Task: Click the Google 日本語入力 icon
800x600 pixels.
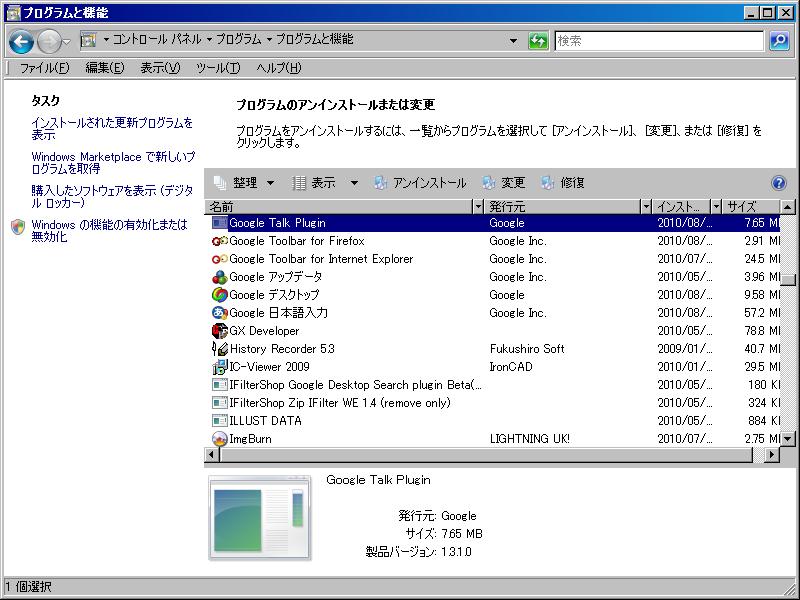Action: pos(219,313)
